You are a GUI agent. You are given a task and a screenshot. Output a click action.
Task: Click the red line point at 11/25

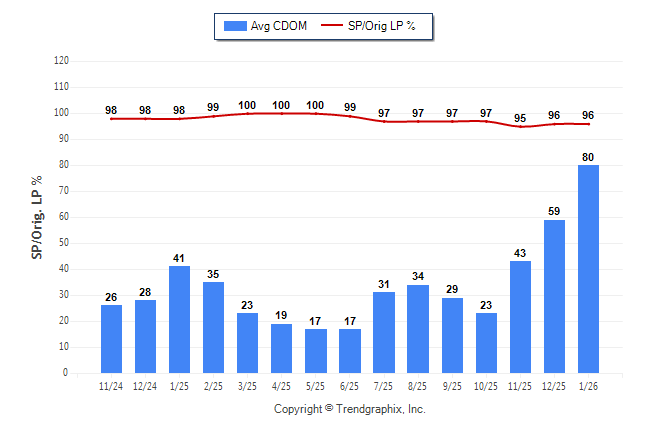520,127
